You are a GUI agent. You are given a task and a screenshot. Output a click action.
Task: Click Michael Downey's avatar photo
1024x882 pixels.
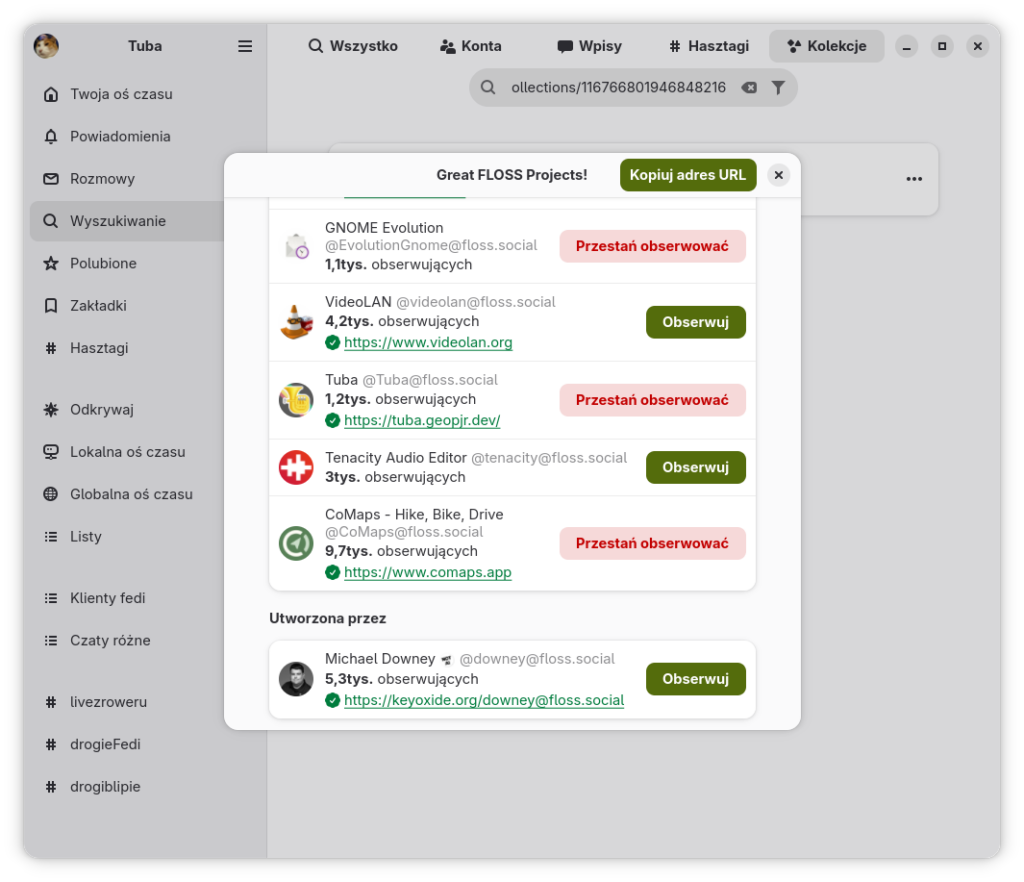pyautogui.click(x=296, y=679)
